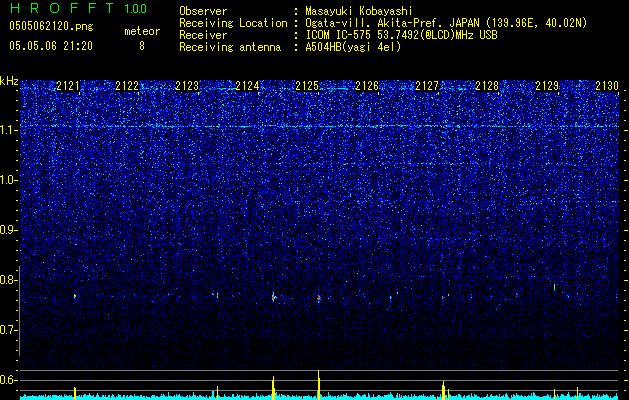This screenshot has height=400, width=629.
Task: Click the 'meteor' label
Action: click(x=142, y=31)
